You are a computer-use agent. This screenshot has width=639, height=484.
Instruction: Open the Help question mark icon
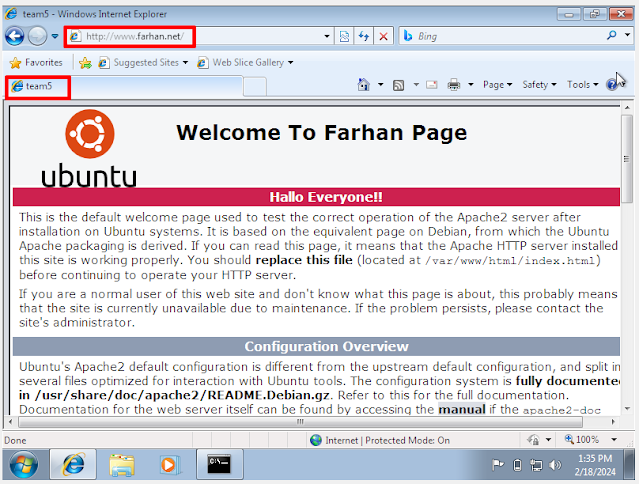pyautogui.click(x=612, y=85)
